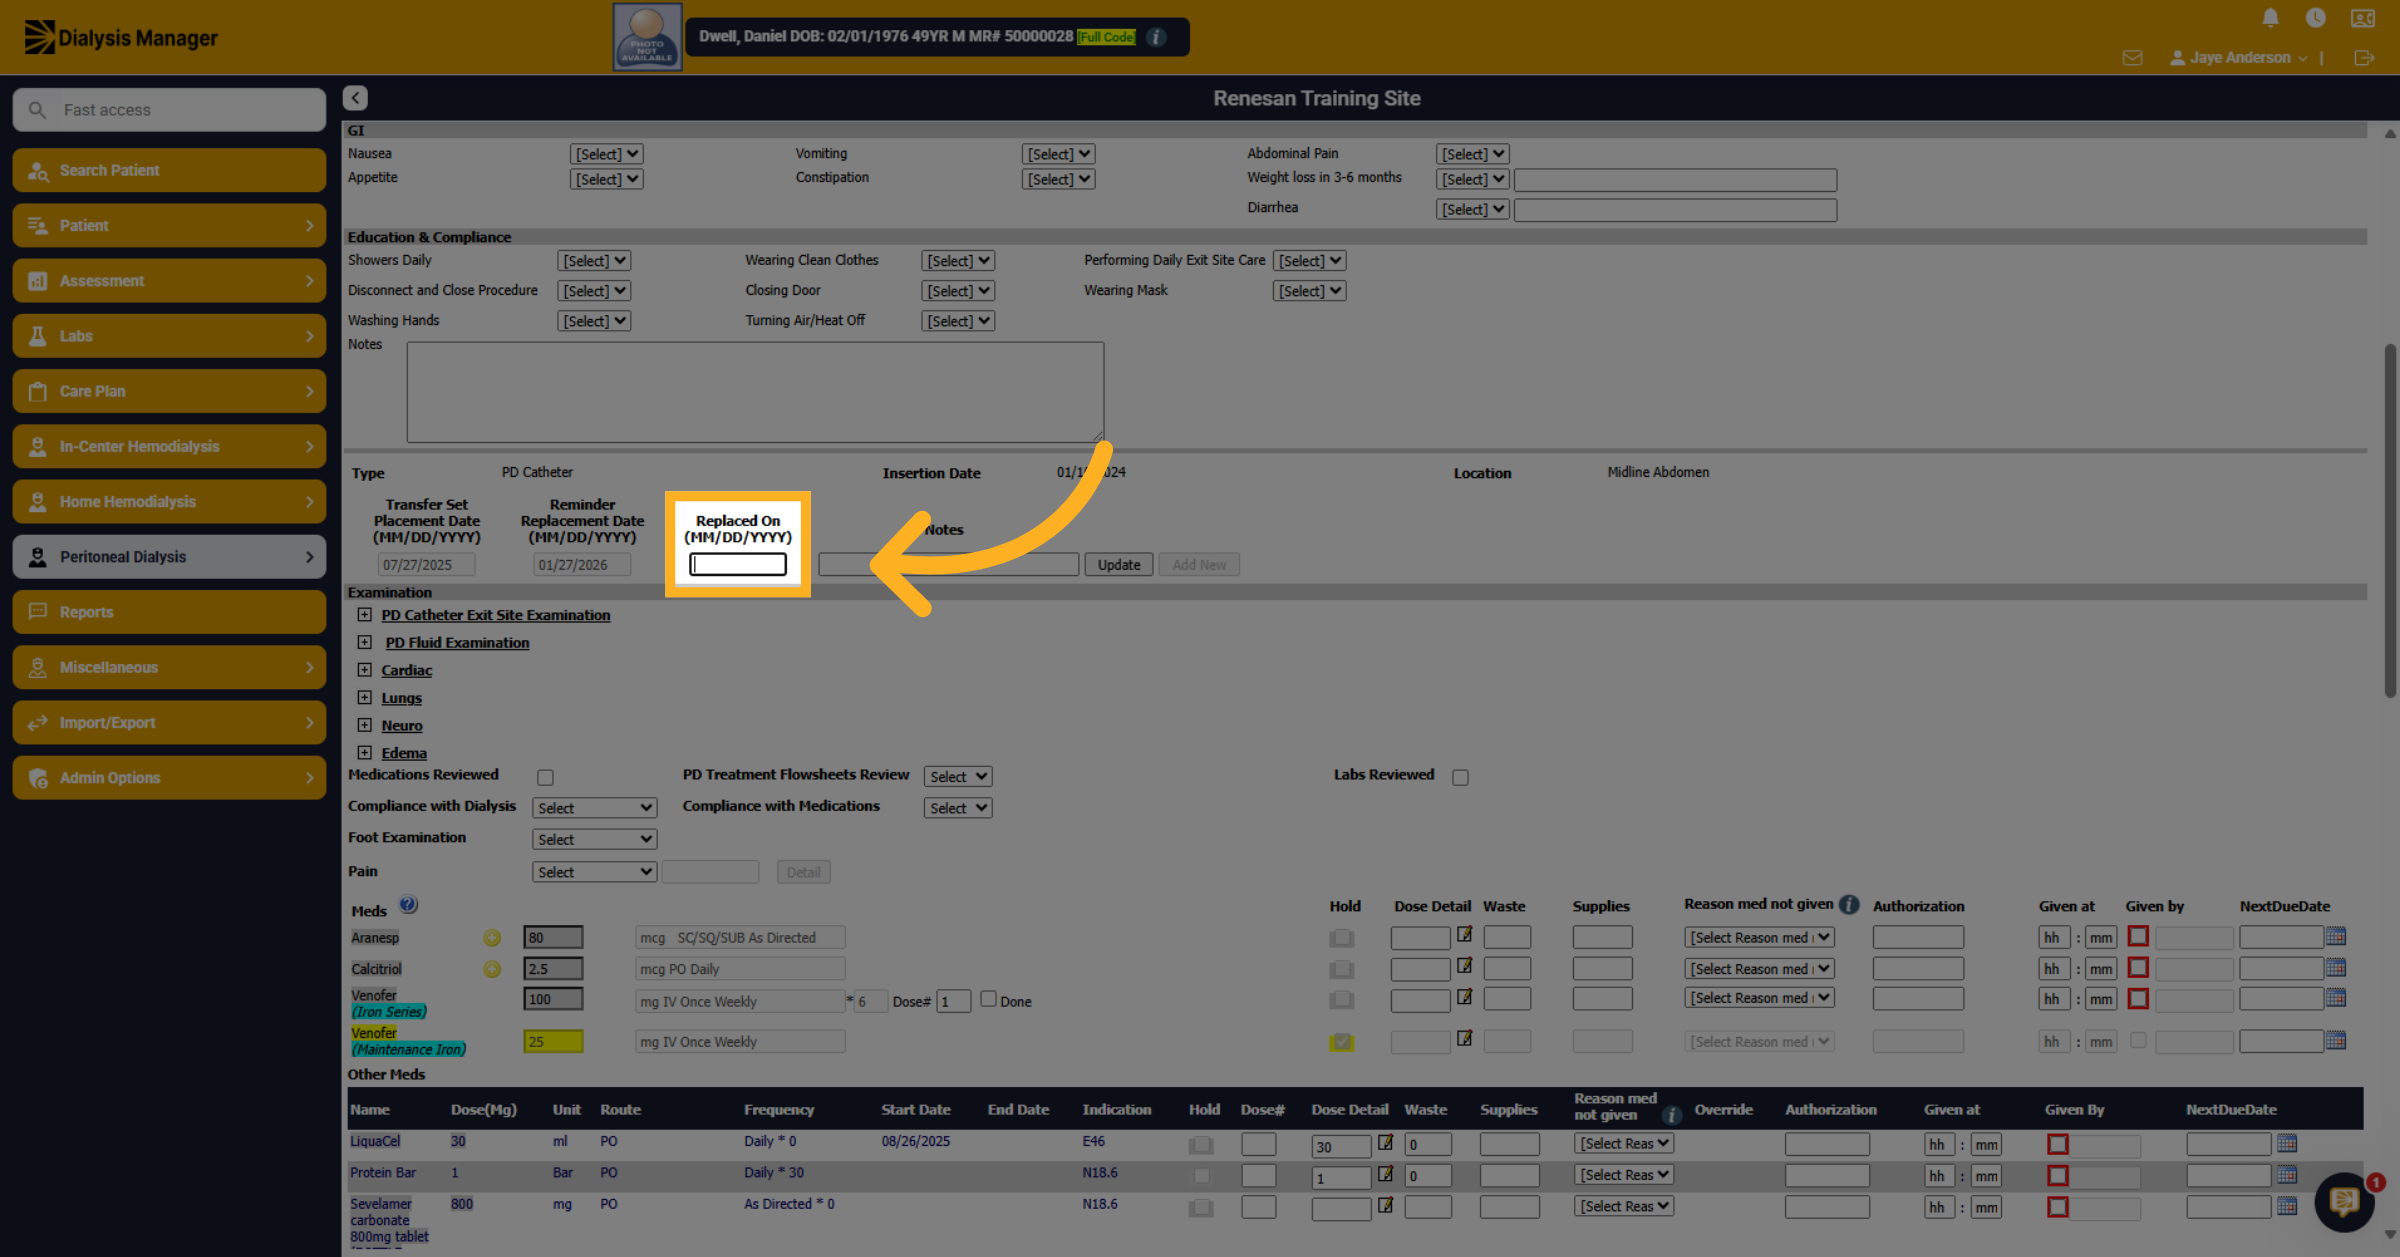Expand the Cardiac examination section
This screenshot has width=2400, height=1257.
[365, 670]
